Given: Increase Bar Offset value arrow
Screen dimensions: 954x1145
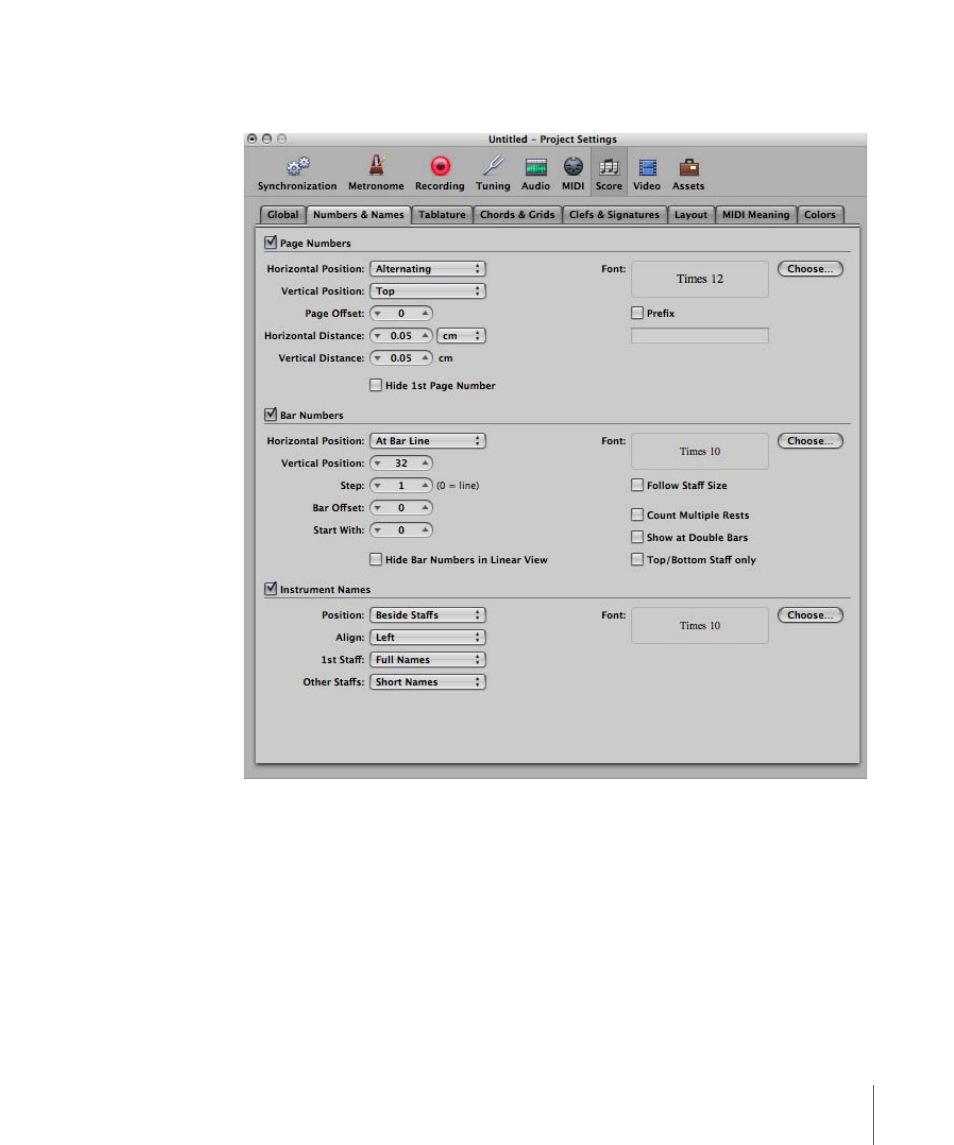Looking at the screenshot, I should [425, 508].
